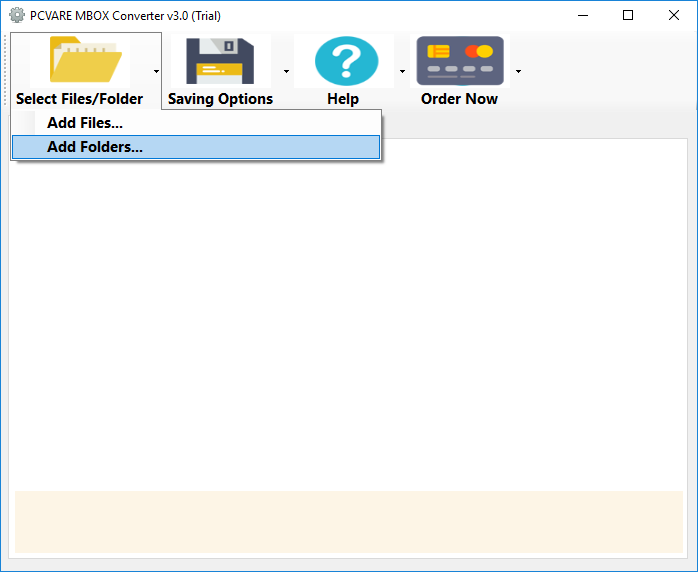698x572 pixels.
Task: Click the Order Now credit card icon
Action: (460, 61)
